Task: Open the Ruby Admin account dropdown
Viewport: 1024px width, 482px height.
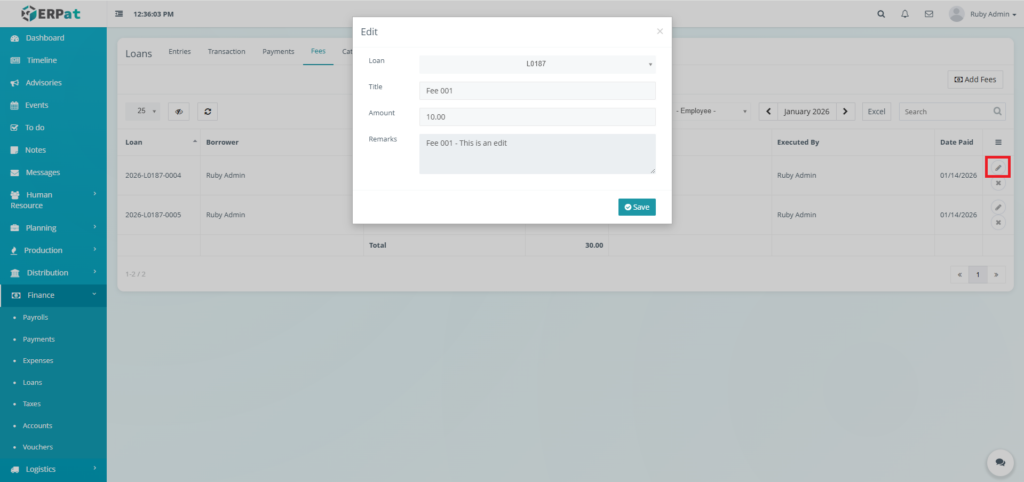Action: (x=992, y=14)
